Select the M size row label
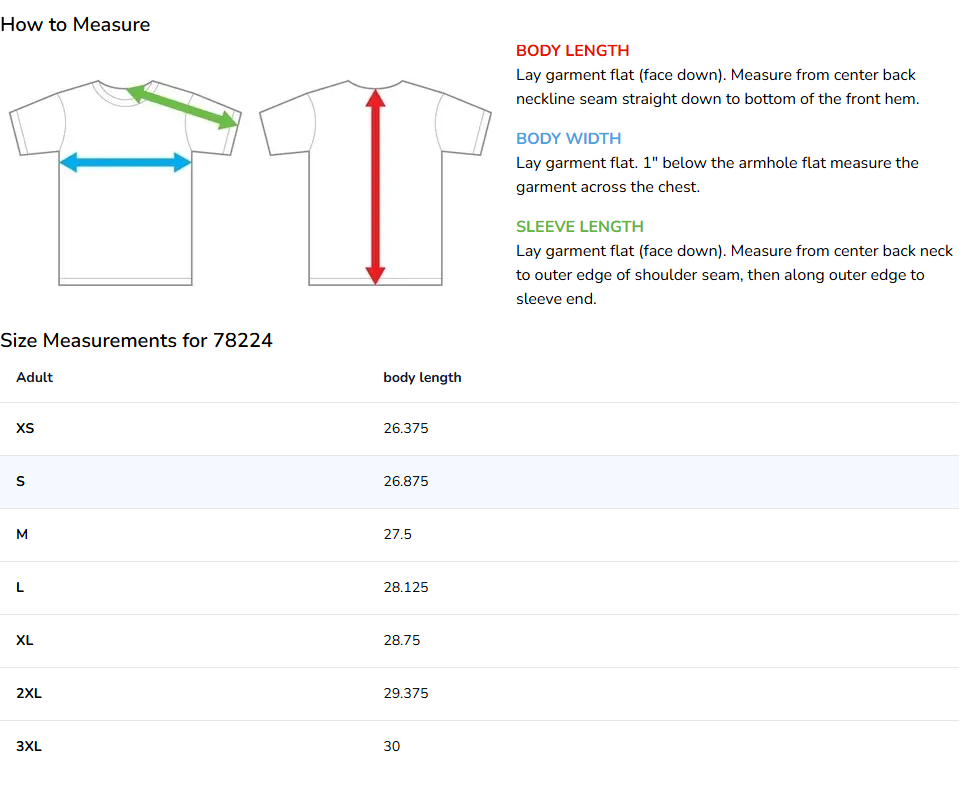The width and height of the screenshot is (980, 791). click(22, 534)
